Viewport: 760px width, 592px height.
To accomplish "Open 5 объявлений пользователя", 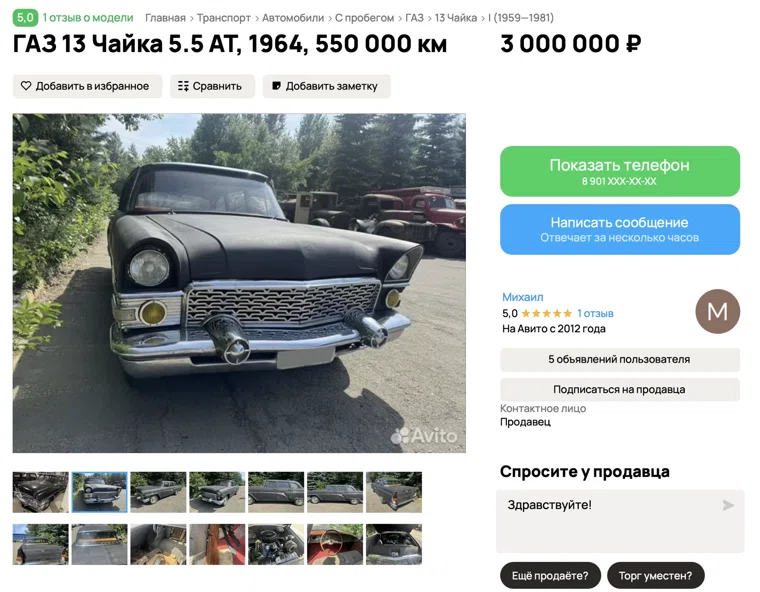I will point(620,360).
